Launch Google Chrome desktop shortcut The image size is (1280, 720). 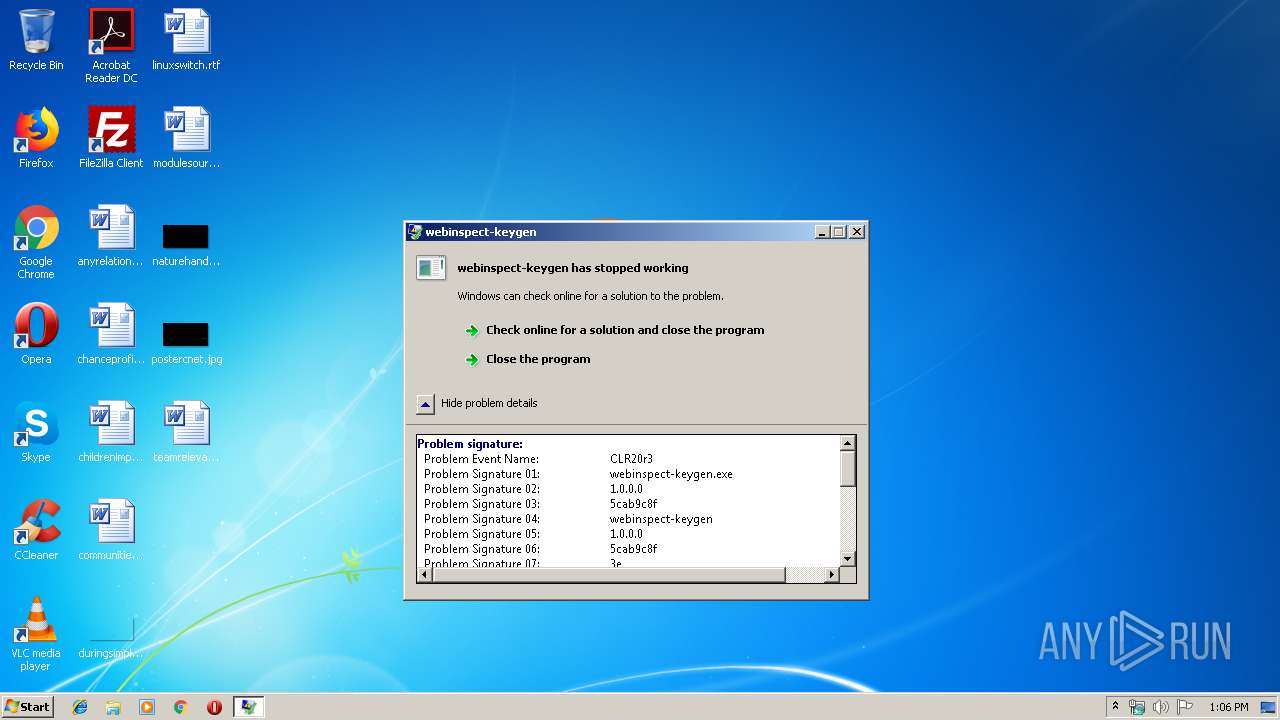pyautogui.click(x=36, y=242)
